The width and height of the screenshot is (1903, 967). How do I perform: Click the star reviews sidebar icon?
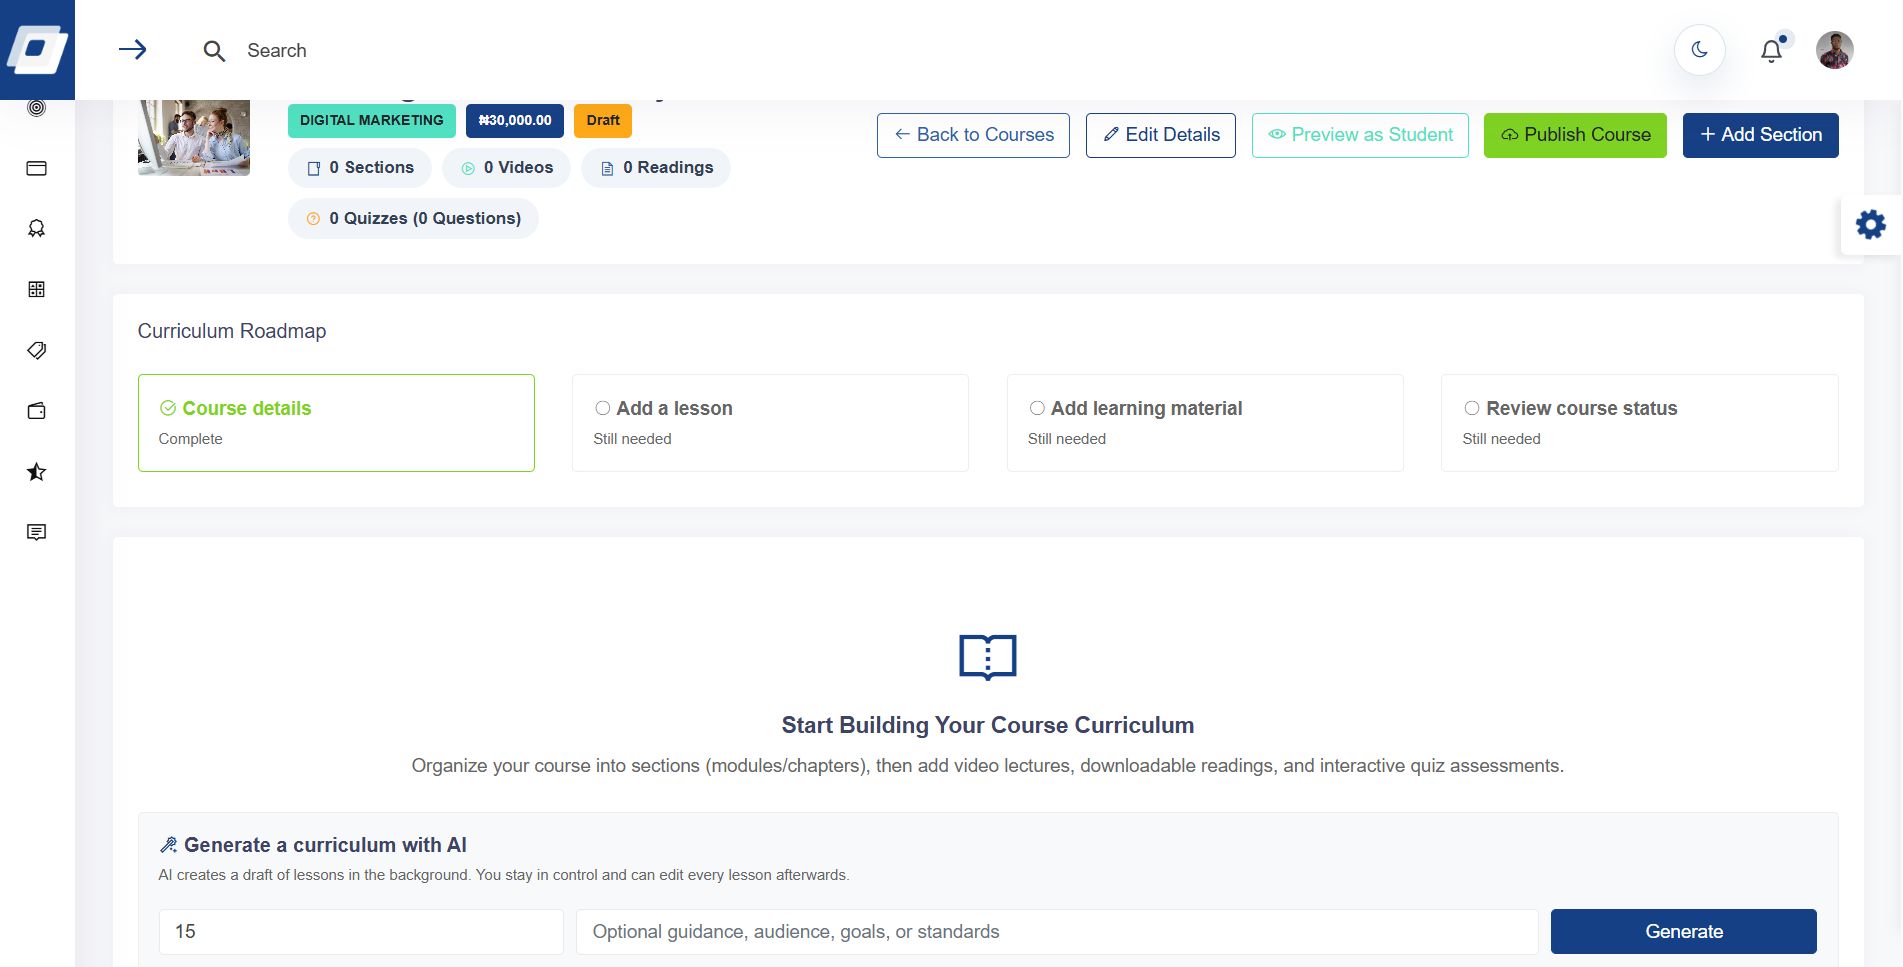[x=37, y=472]
